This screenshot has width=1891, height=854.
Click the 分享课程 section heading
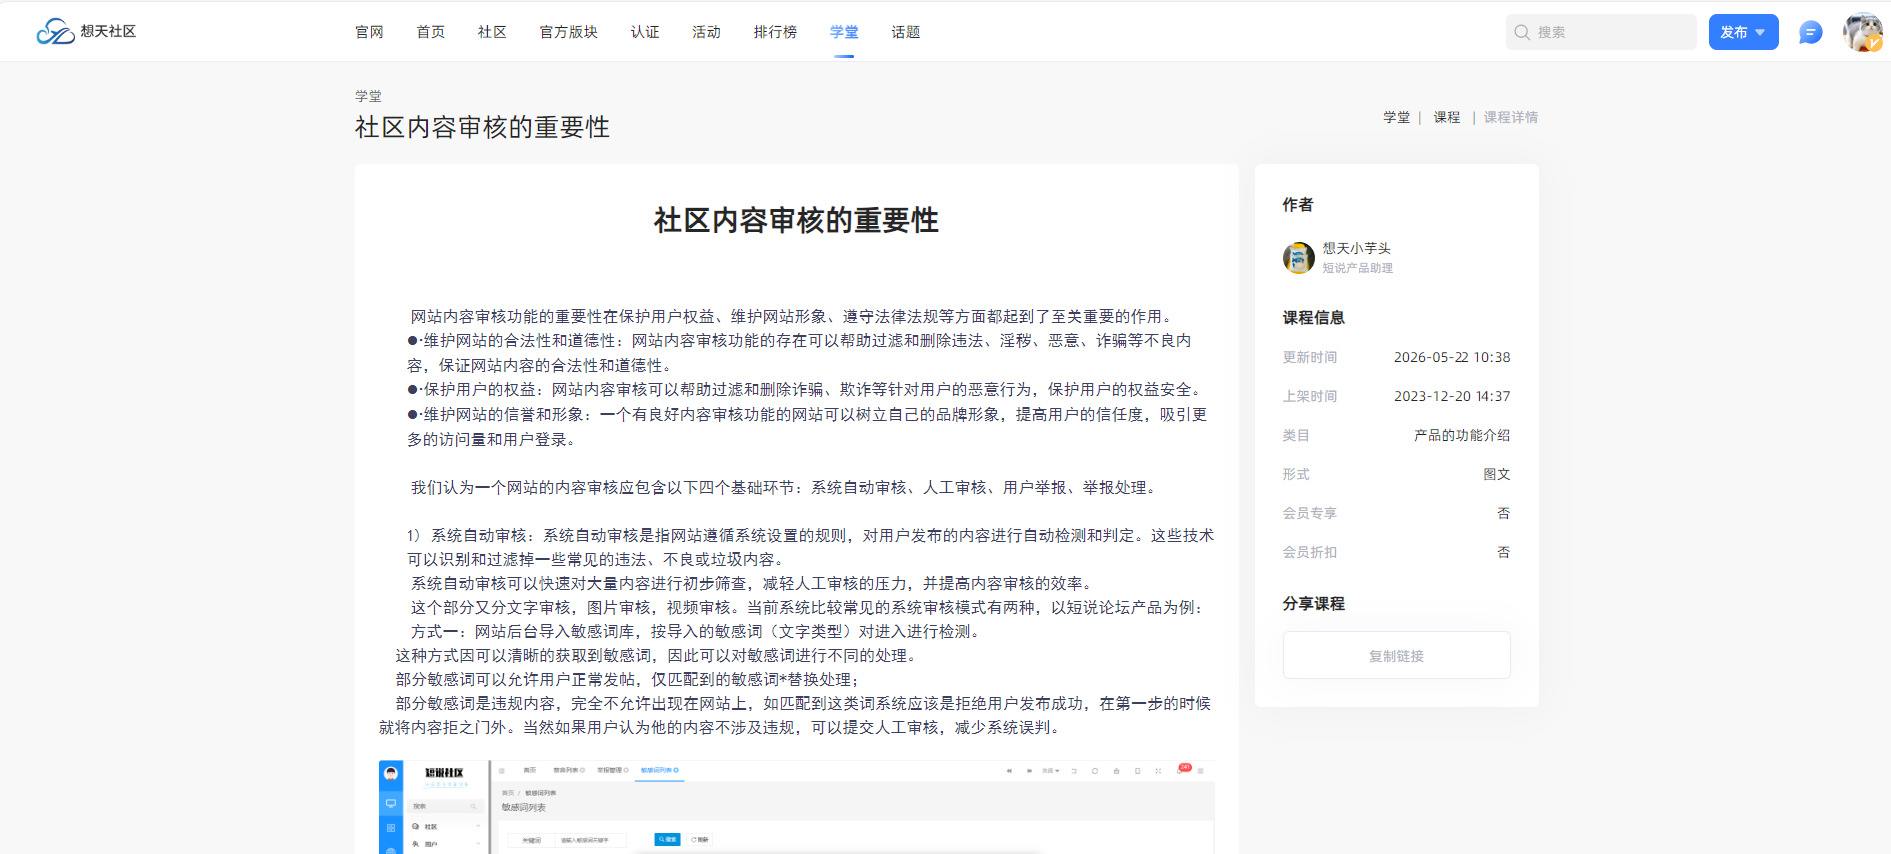coord(1314,603)
